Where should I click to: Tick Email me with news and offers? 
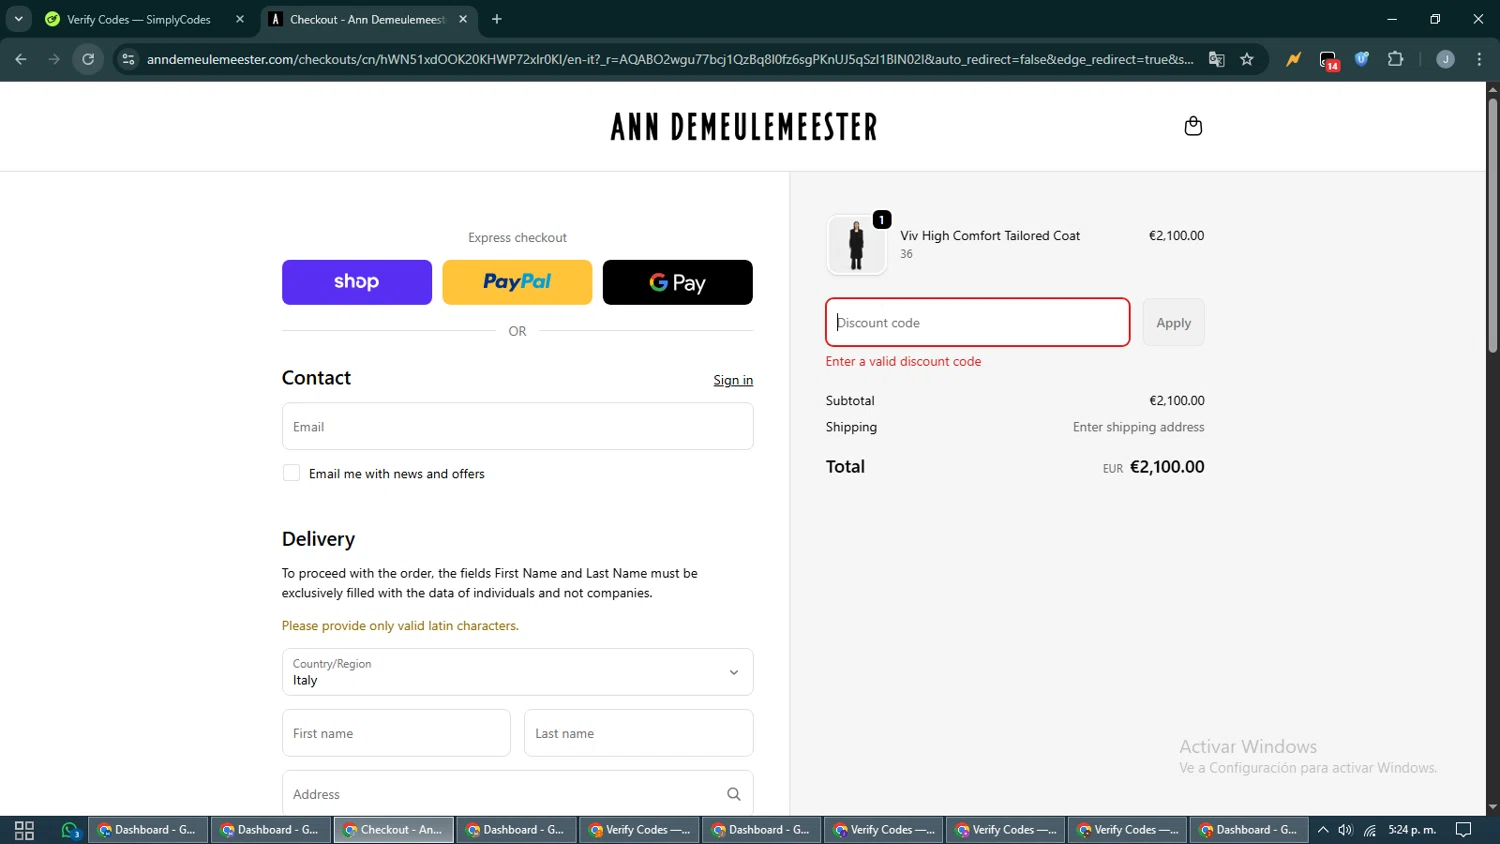[x=291, y=473]
